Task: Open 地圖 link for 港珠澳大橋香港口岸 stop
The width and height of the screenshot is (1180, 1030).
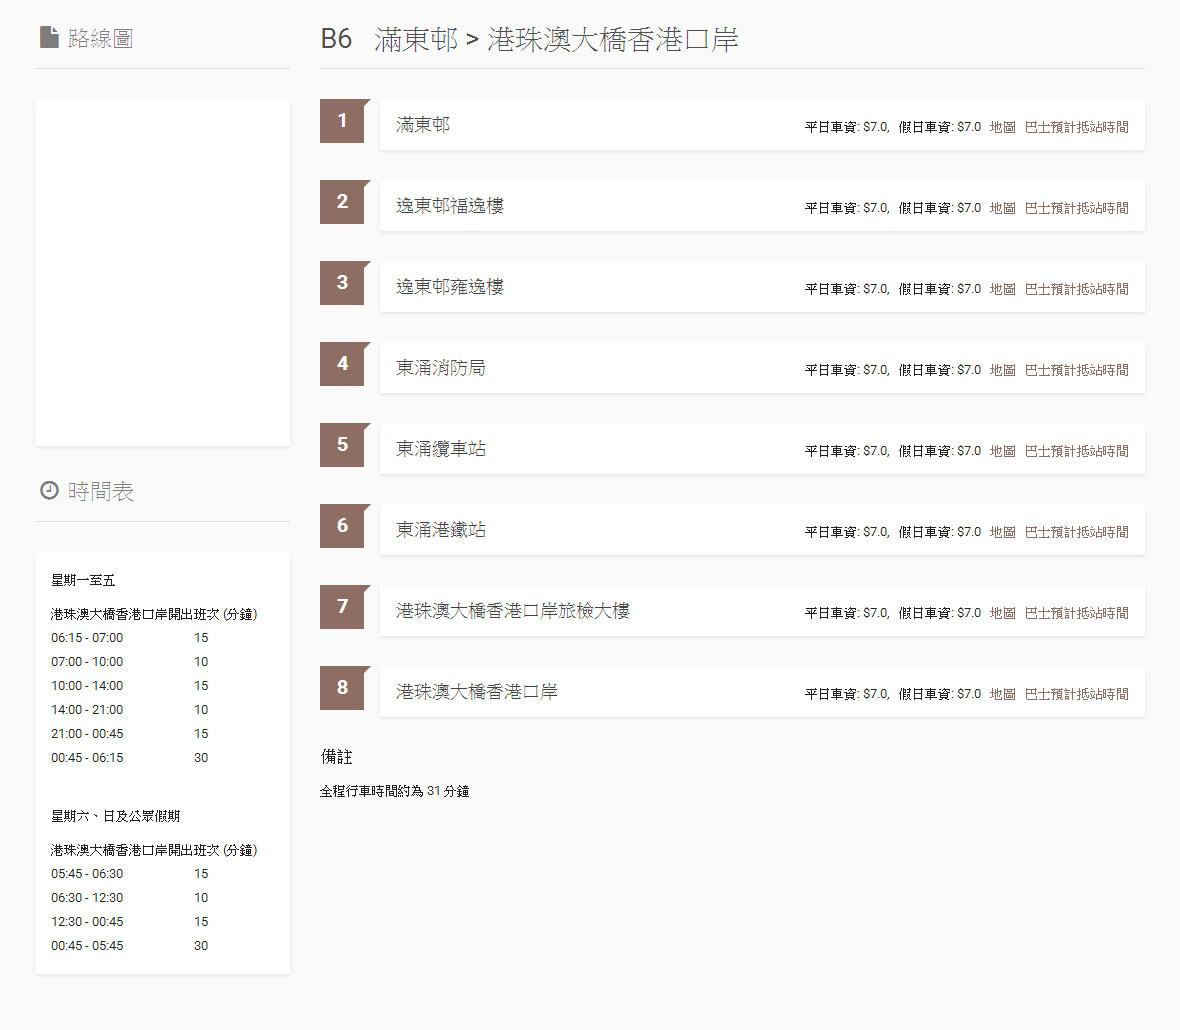Action: pos(1002,694)
